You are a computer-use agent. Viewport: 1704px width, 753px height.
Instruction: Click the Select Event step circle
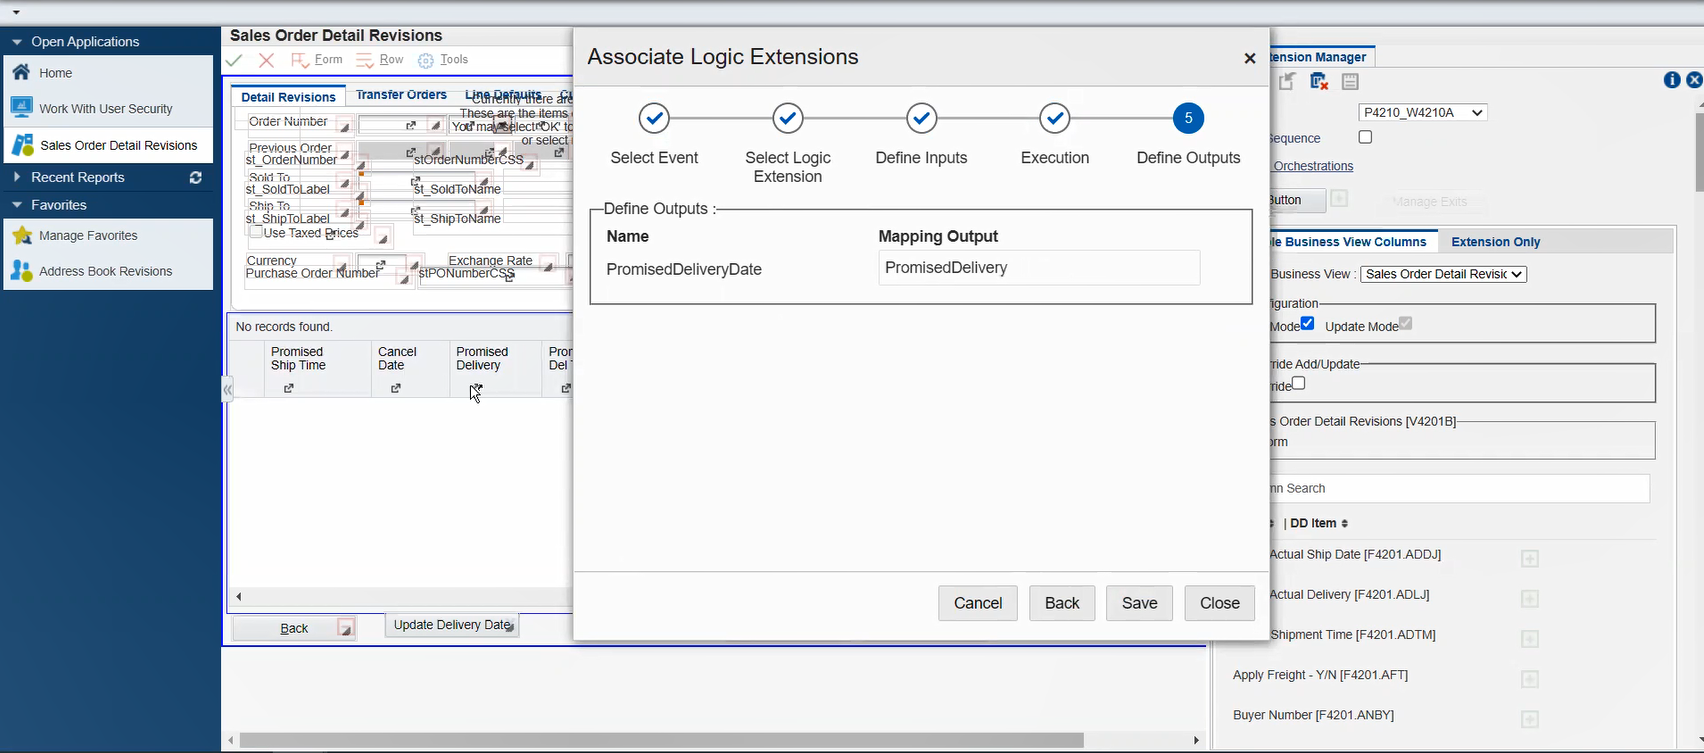[x=654, y=119]
